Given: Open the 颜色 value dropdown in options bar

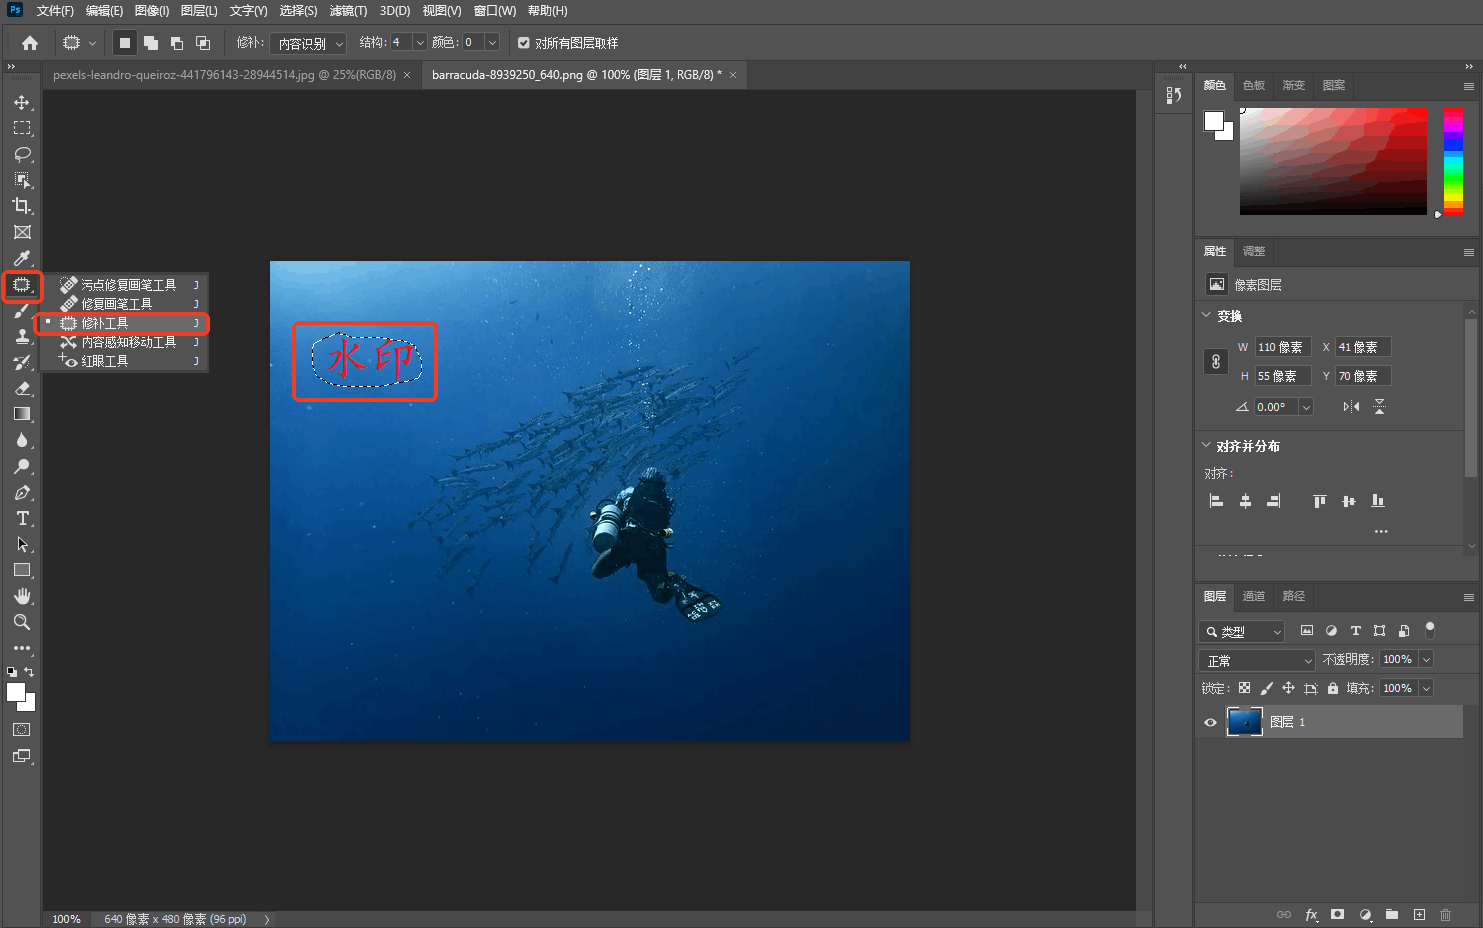Looking at the screenshot, I should [492, 43].
